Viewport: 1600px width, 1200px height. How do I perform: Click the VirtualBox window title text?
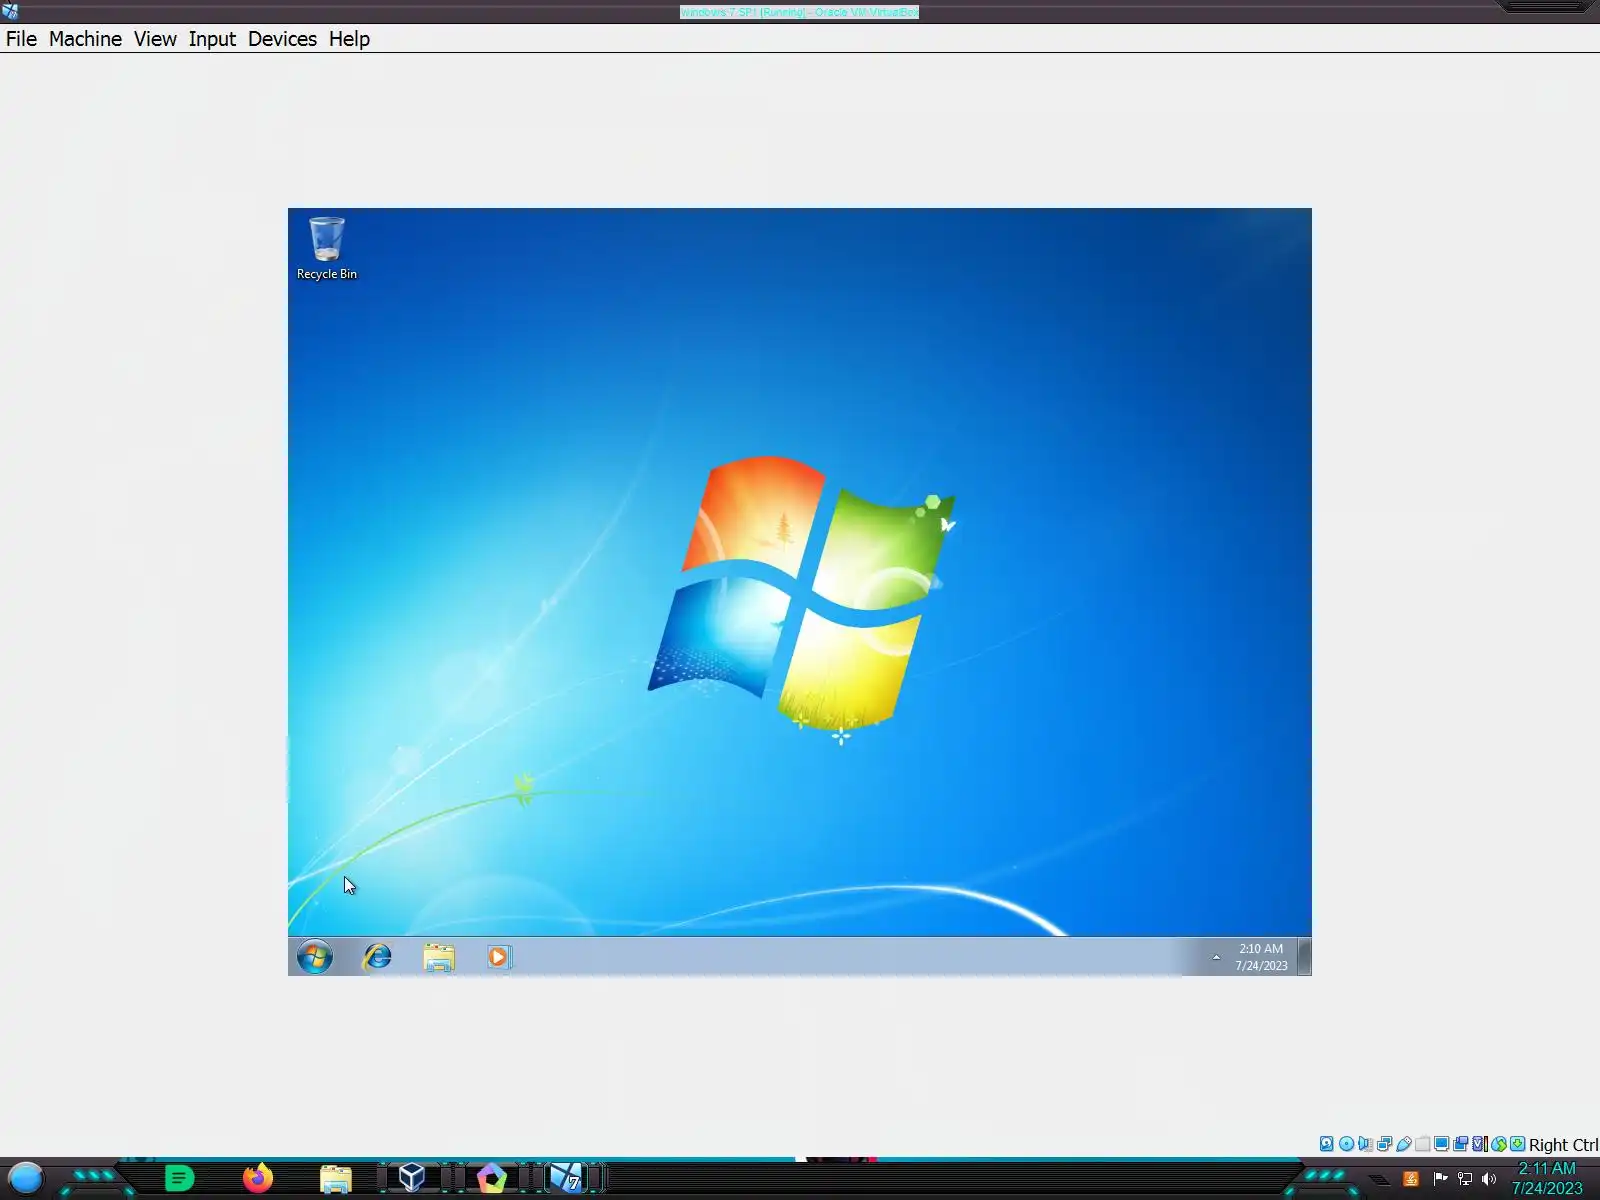click(x=799, y=12)
